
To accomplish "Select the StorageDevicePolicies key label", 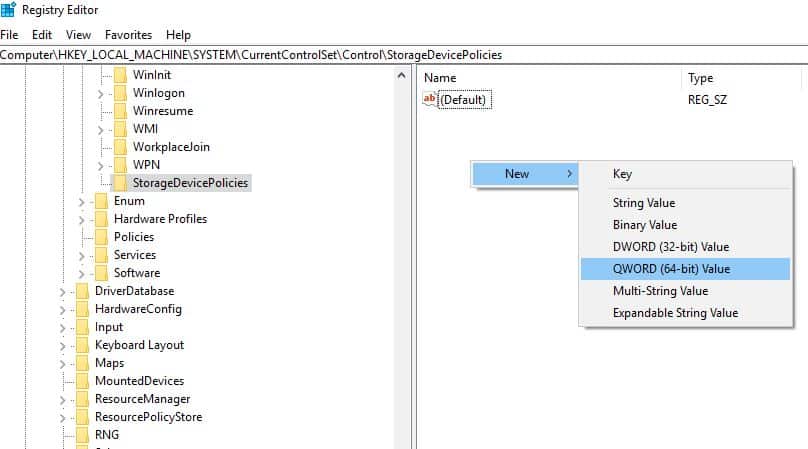I will (x=190, y=183).
